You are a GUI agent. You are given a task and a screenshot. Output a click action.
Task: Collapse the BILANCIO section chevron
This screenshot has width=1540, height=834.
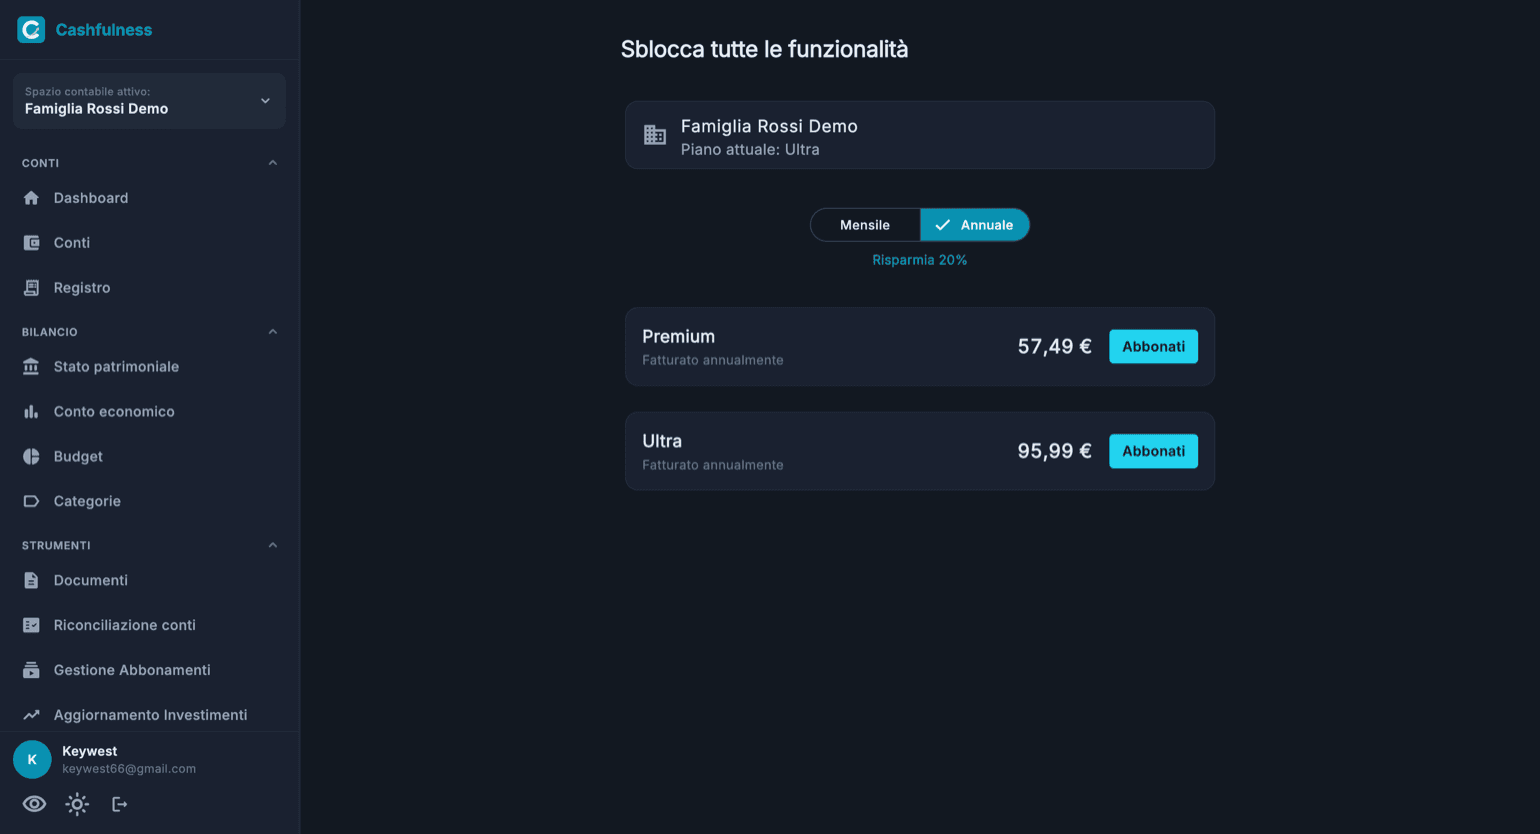273,332
